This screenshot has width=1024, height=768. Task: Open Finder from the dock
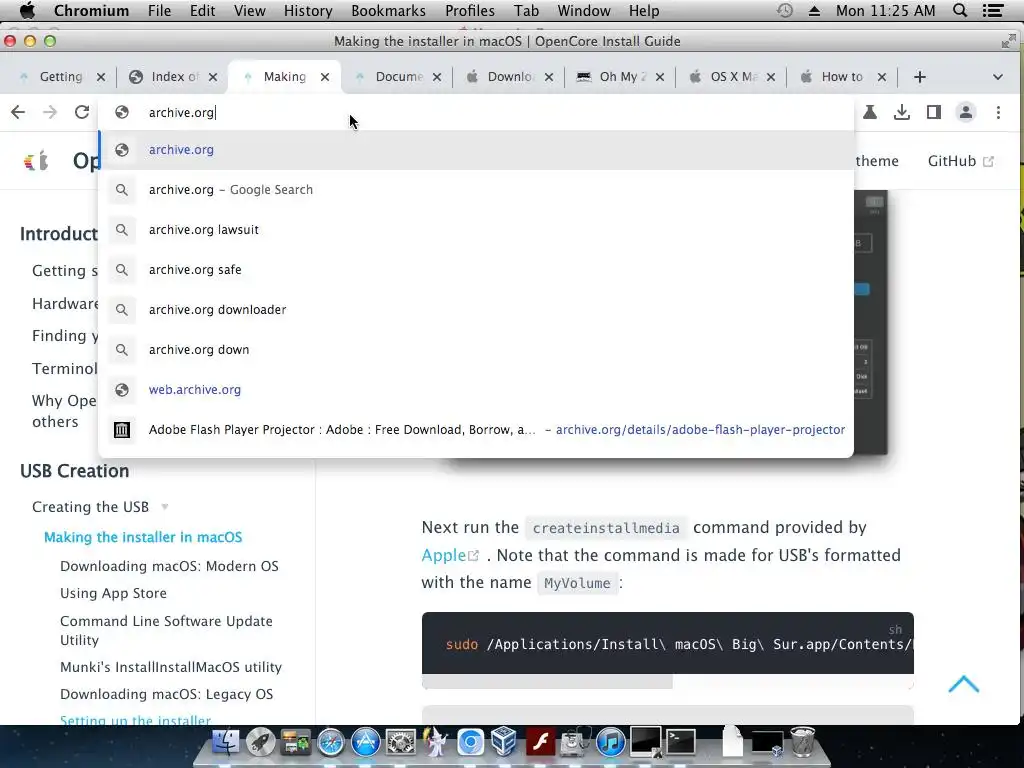(225, 743)
